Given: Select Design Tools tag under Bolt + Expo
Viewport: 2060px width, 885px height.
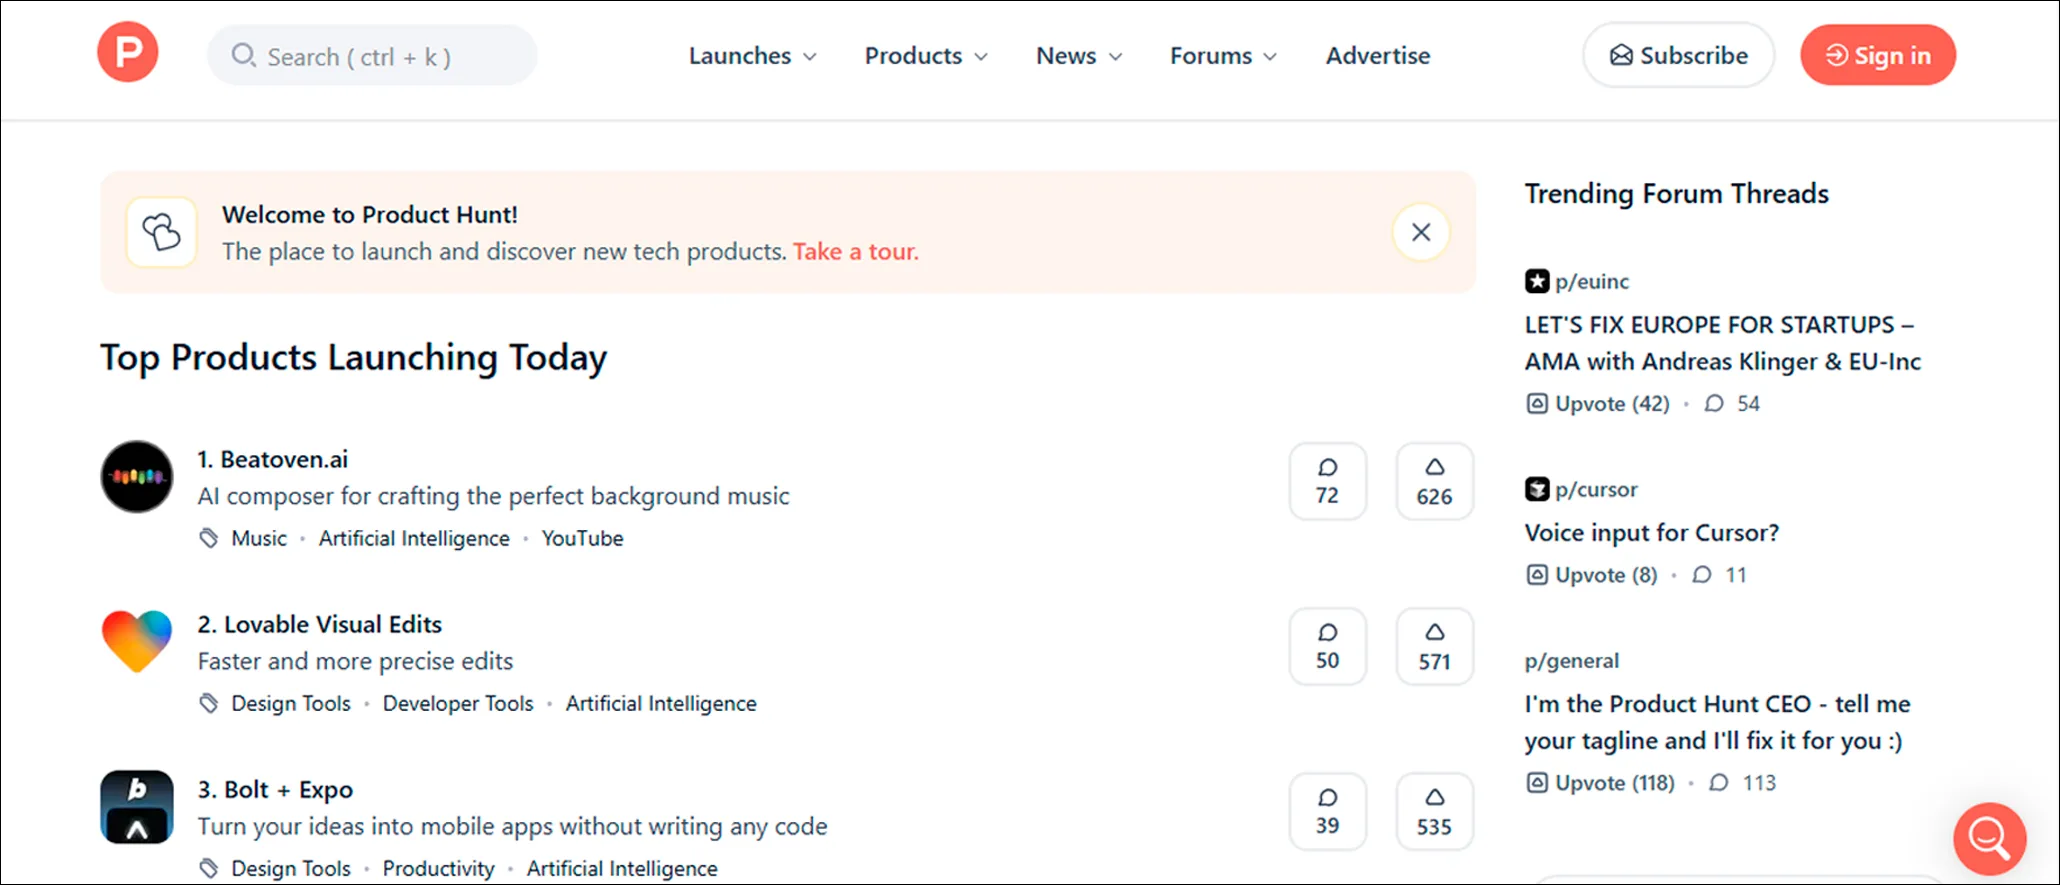Looking at the screenshot, I should tap(291, 868).
